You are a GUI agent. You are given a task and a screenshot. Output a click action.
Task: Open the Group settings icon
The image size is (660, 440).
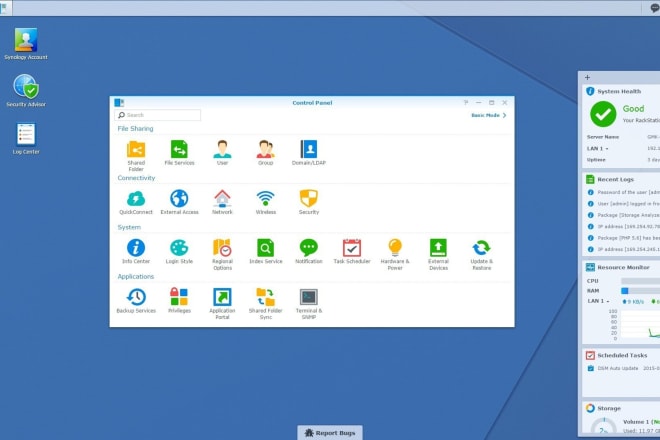click(266, 153)
